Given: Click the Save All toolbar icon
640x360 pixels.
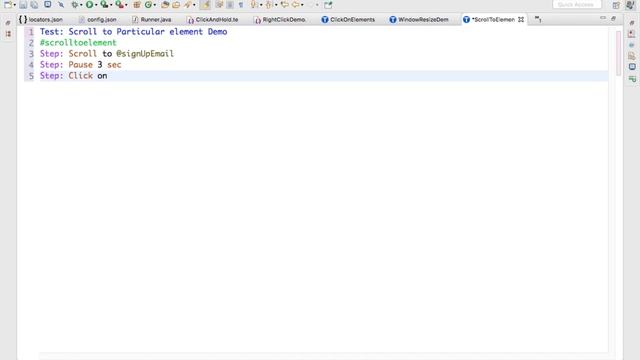Looking at the screenshot, I should (34, 4).
